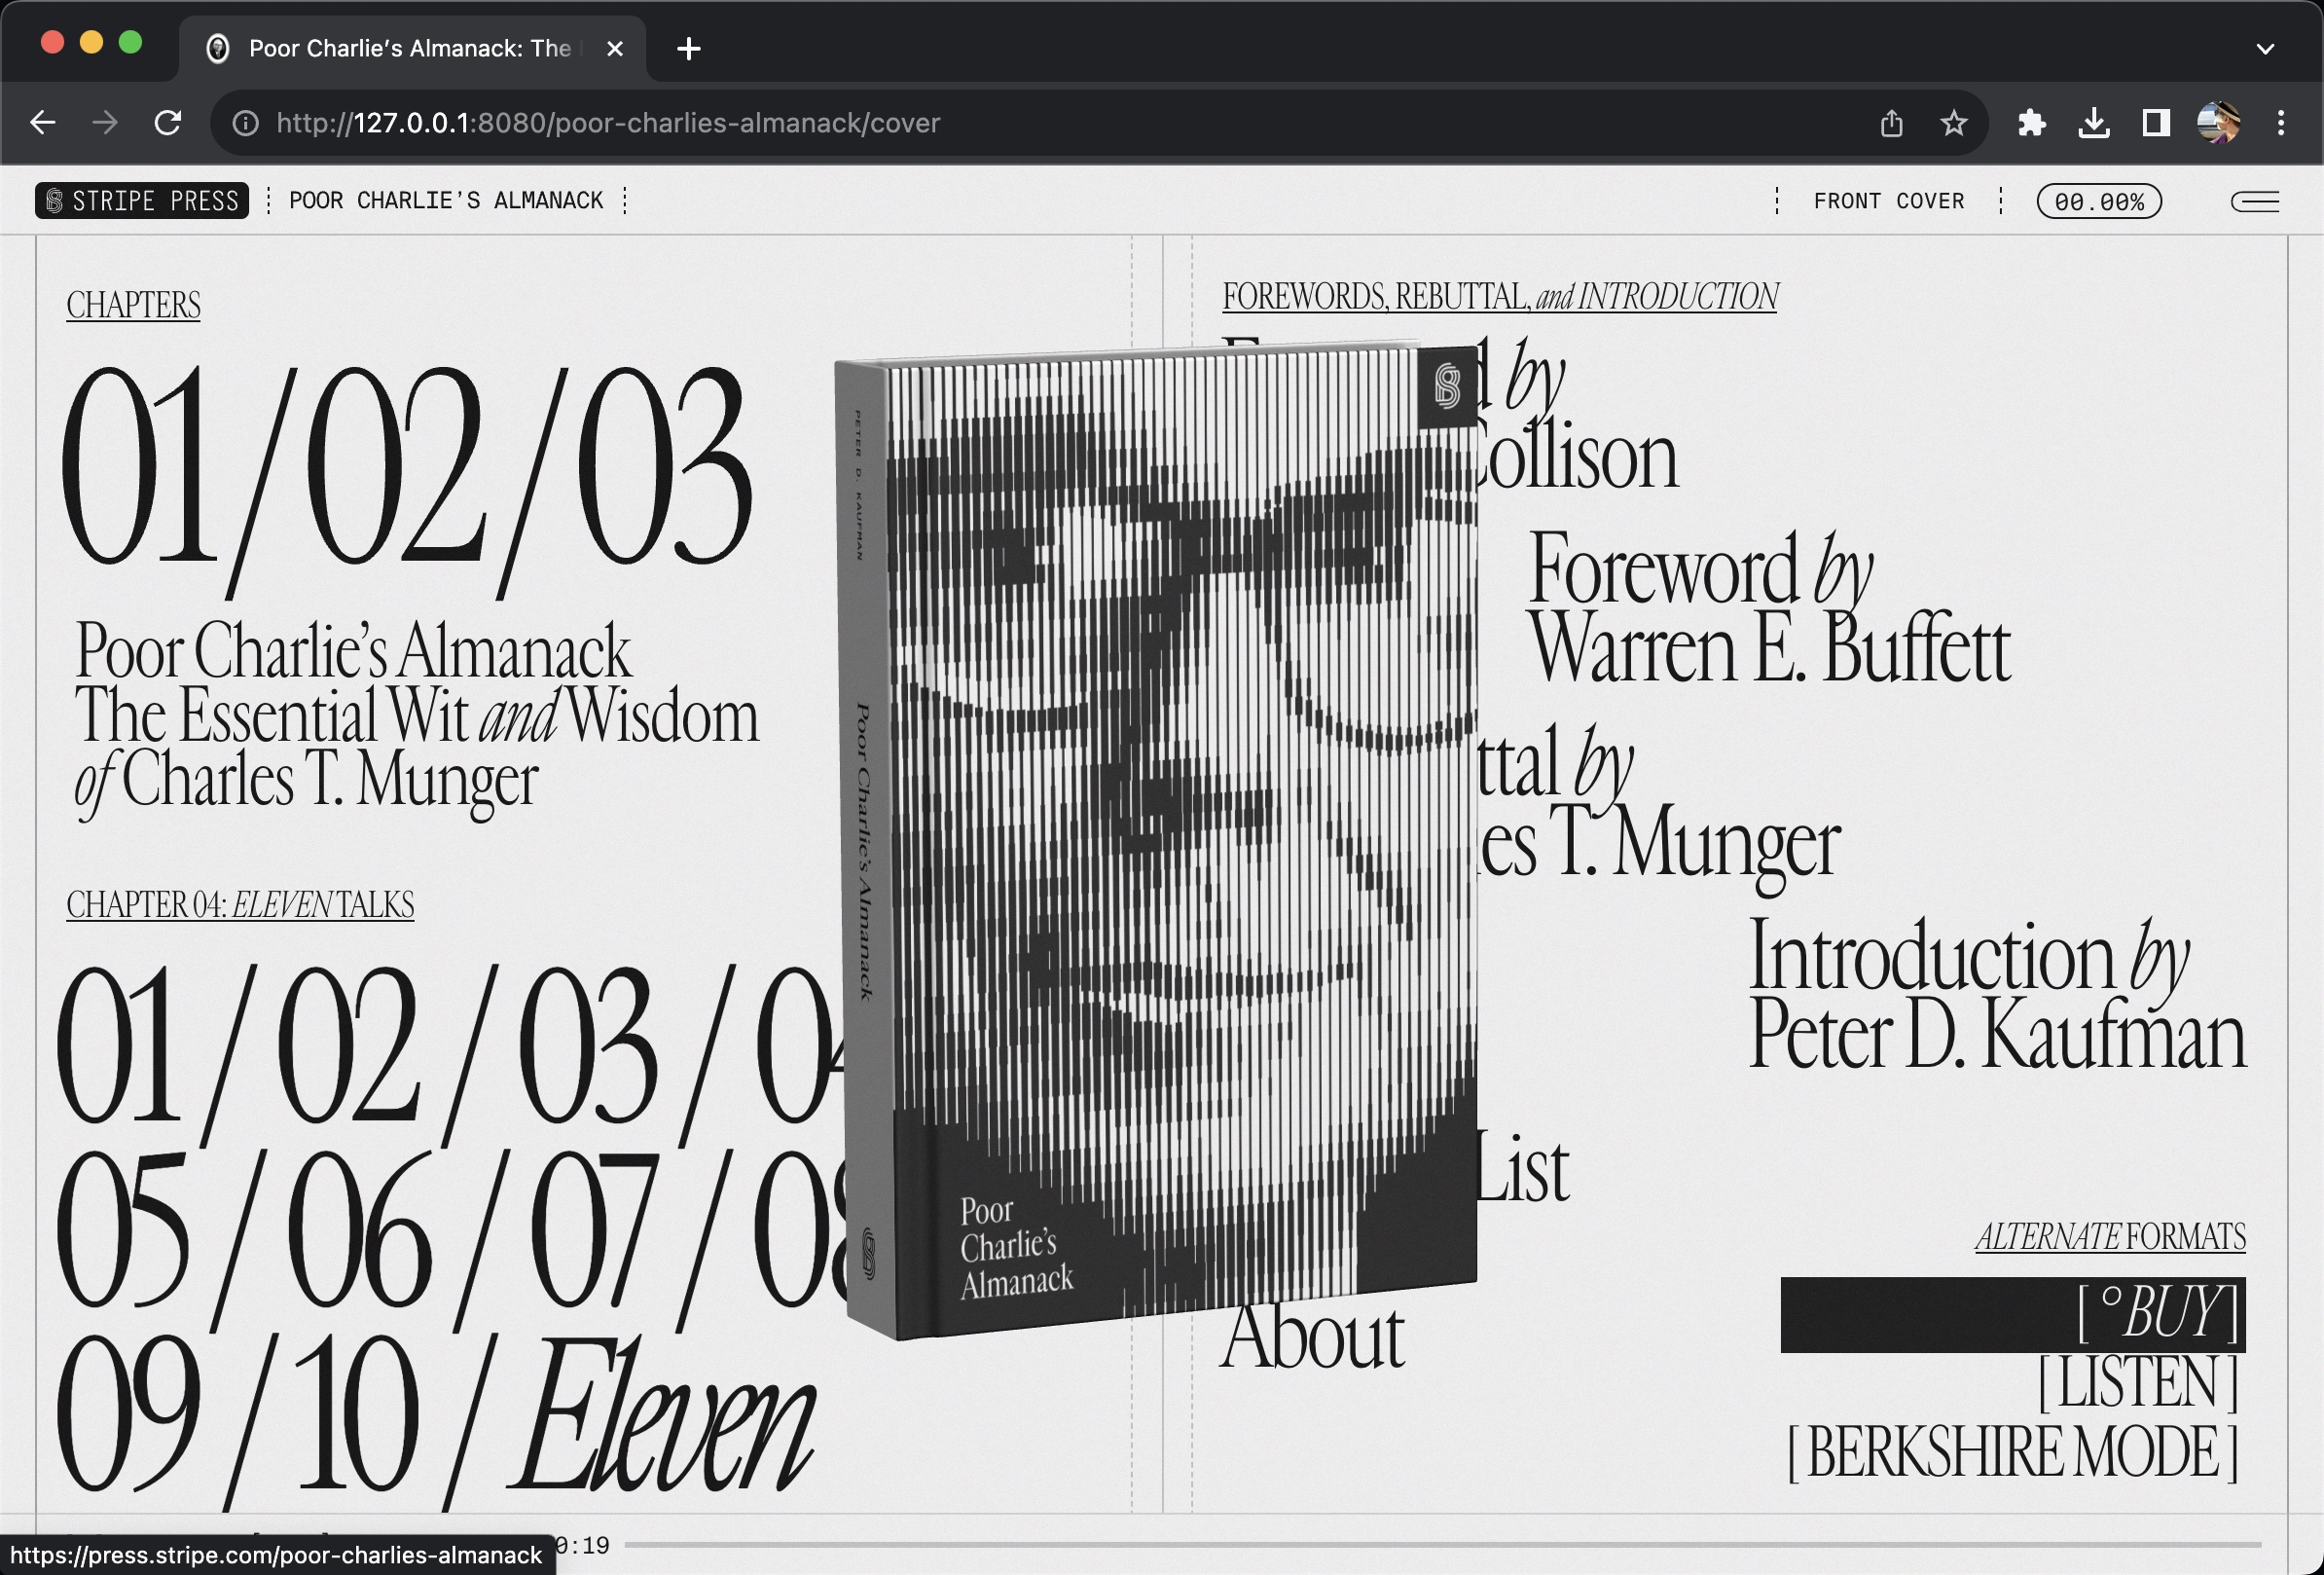Select the Poor Charlie's Almanack tab
The height and width of the screenshot is (1575, 2324).
point(410,48)
